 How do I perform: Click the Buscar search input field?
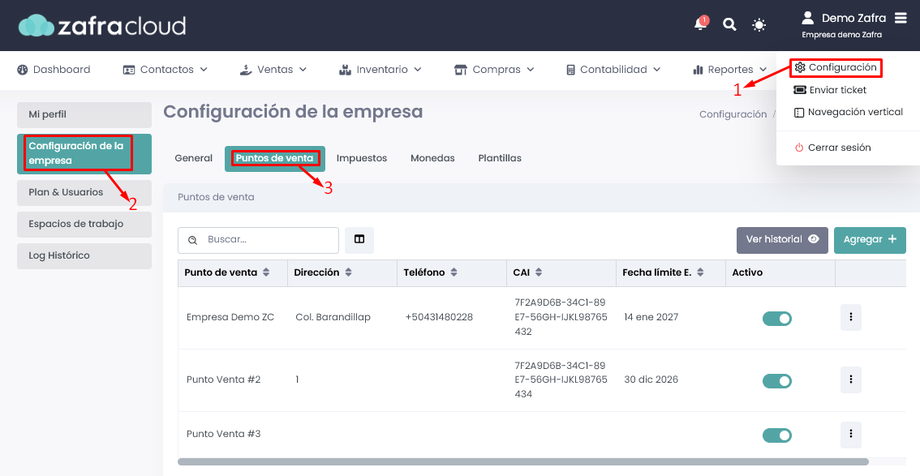[258, 240]
